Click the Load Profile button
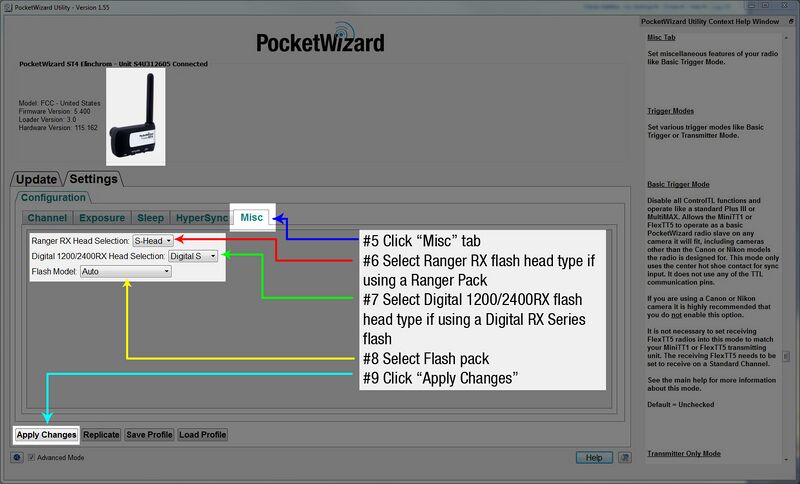 tap(203, 435)
